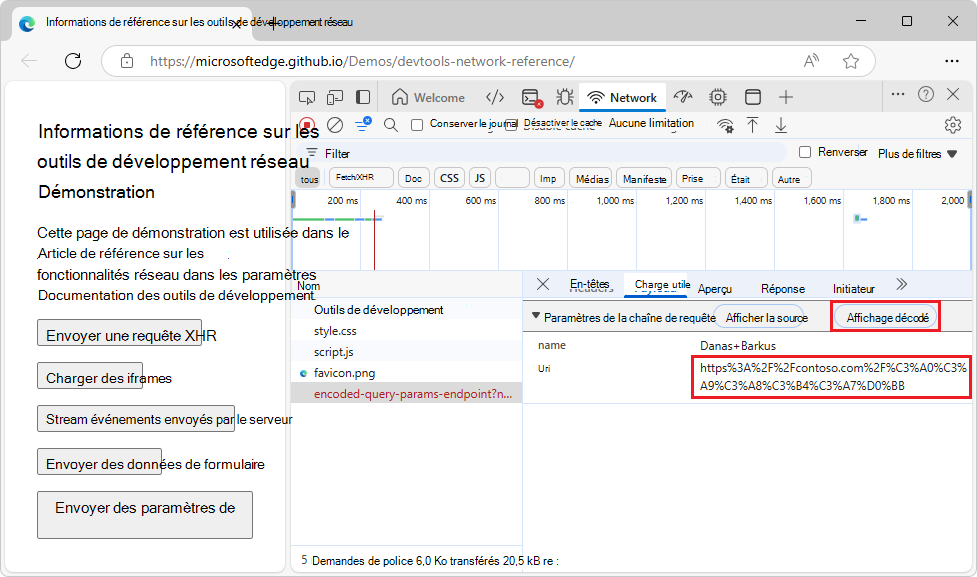Open Network settings gear icon

(x=953, y=125)
